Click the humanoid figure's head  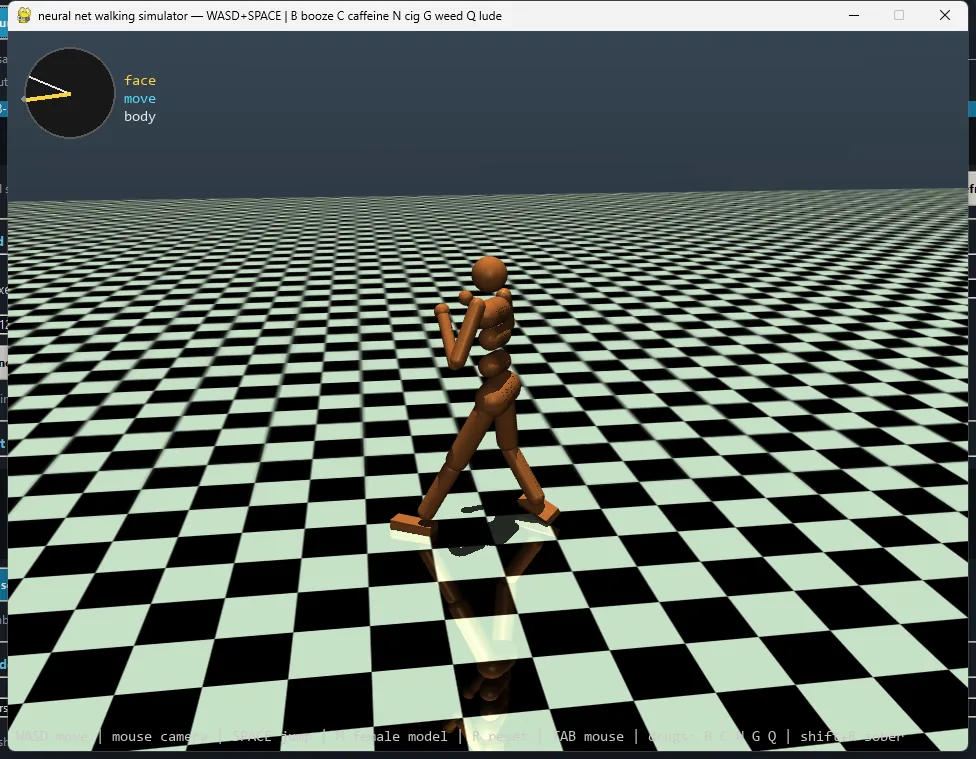pos(489,274)
